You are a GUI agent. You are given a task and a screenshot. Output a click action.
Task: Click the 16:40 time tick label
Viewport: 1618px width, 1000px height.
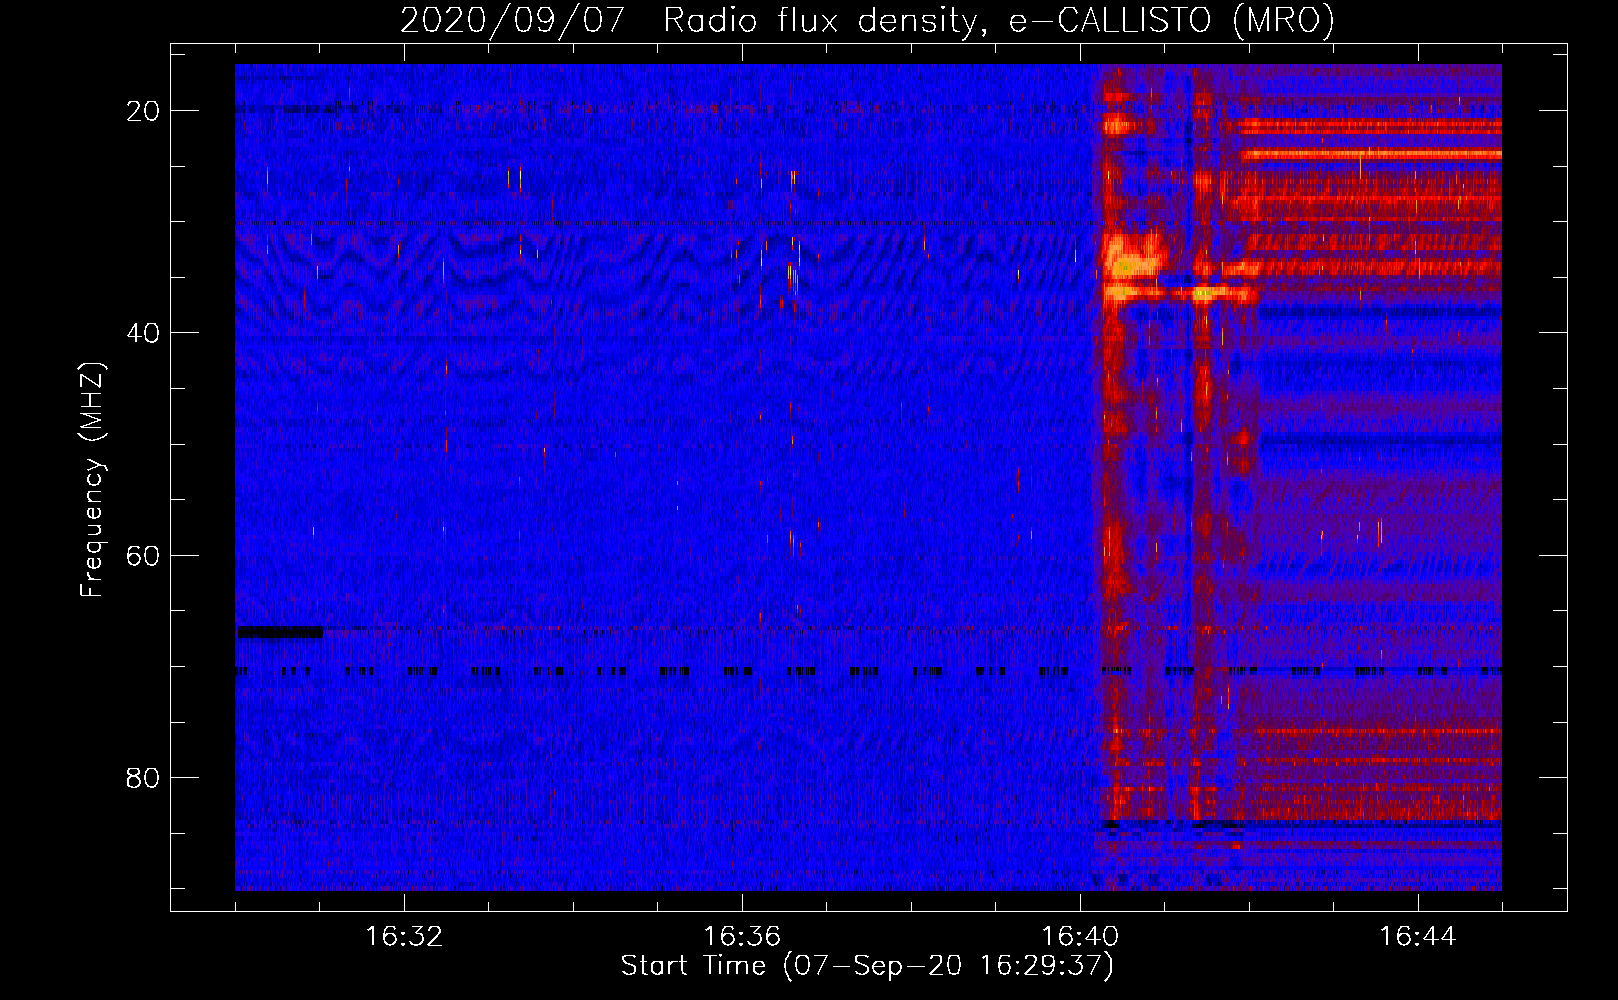pyautogui.click(x=1080, y=937)
